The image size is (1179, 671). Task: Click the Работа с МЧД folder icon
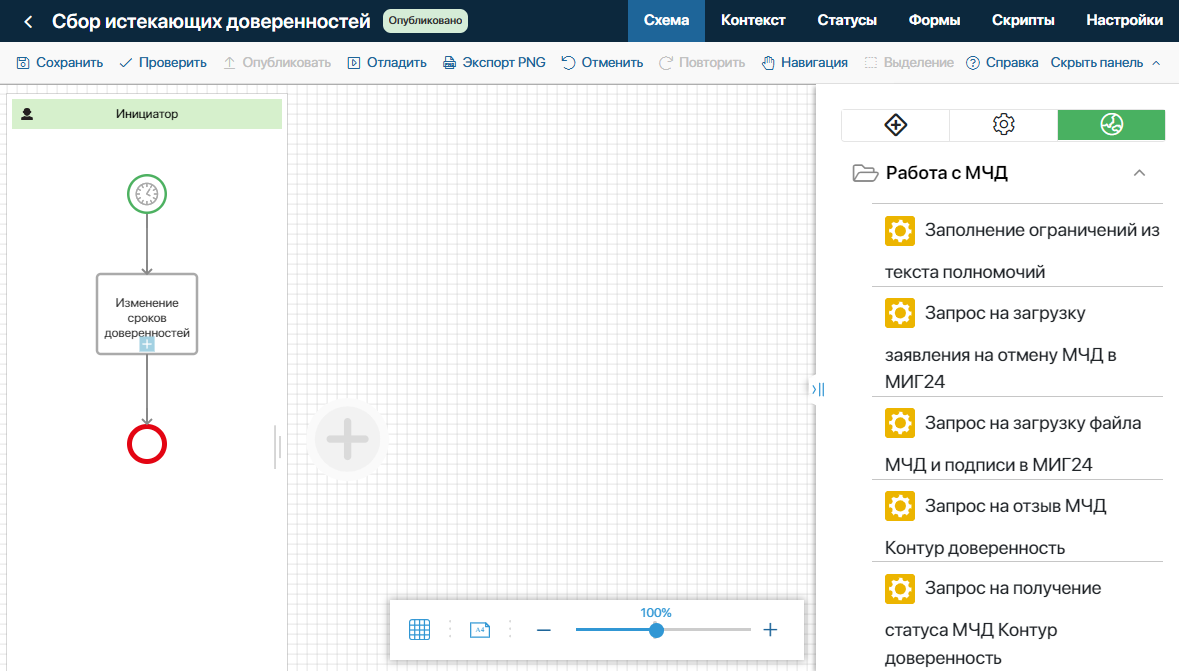point(865,173)
